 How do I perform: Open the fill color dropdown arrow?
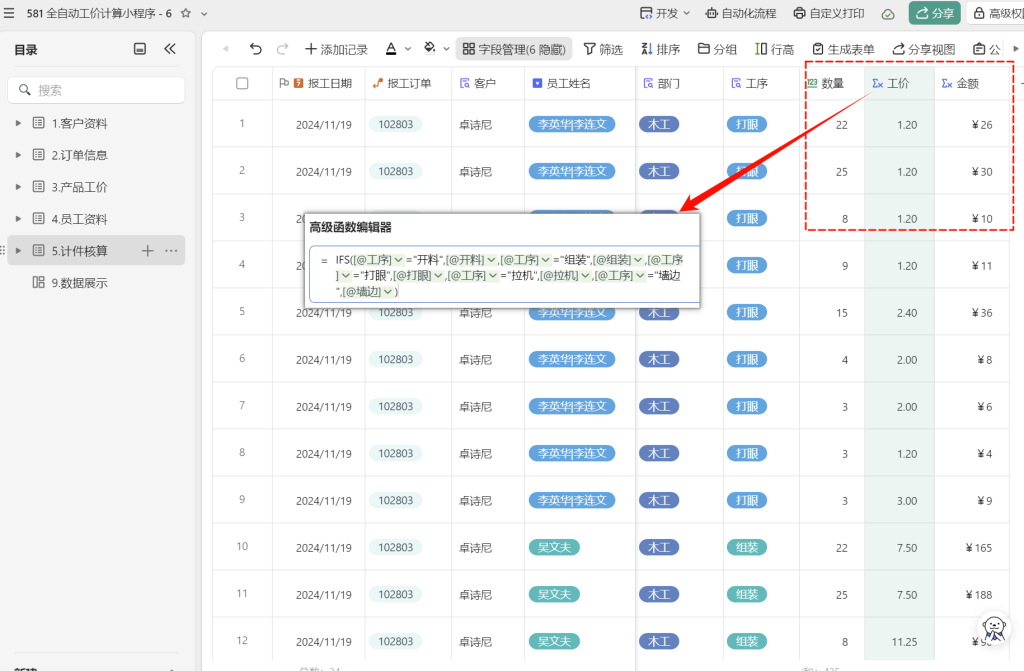click(x=447, y=49)
